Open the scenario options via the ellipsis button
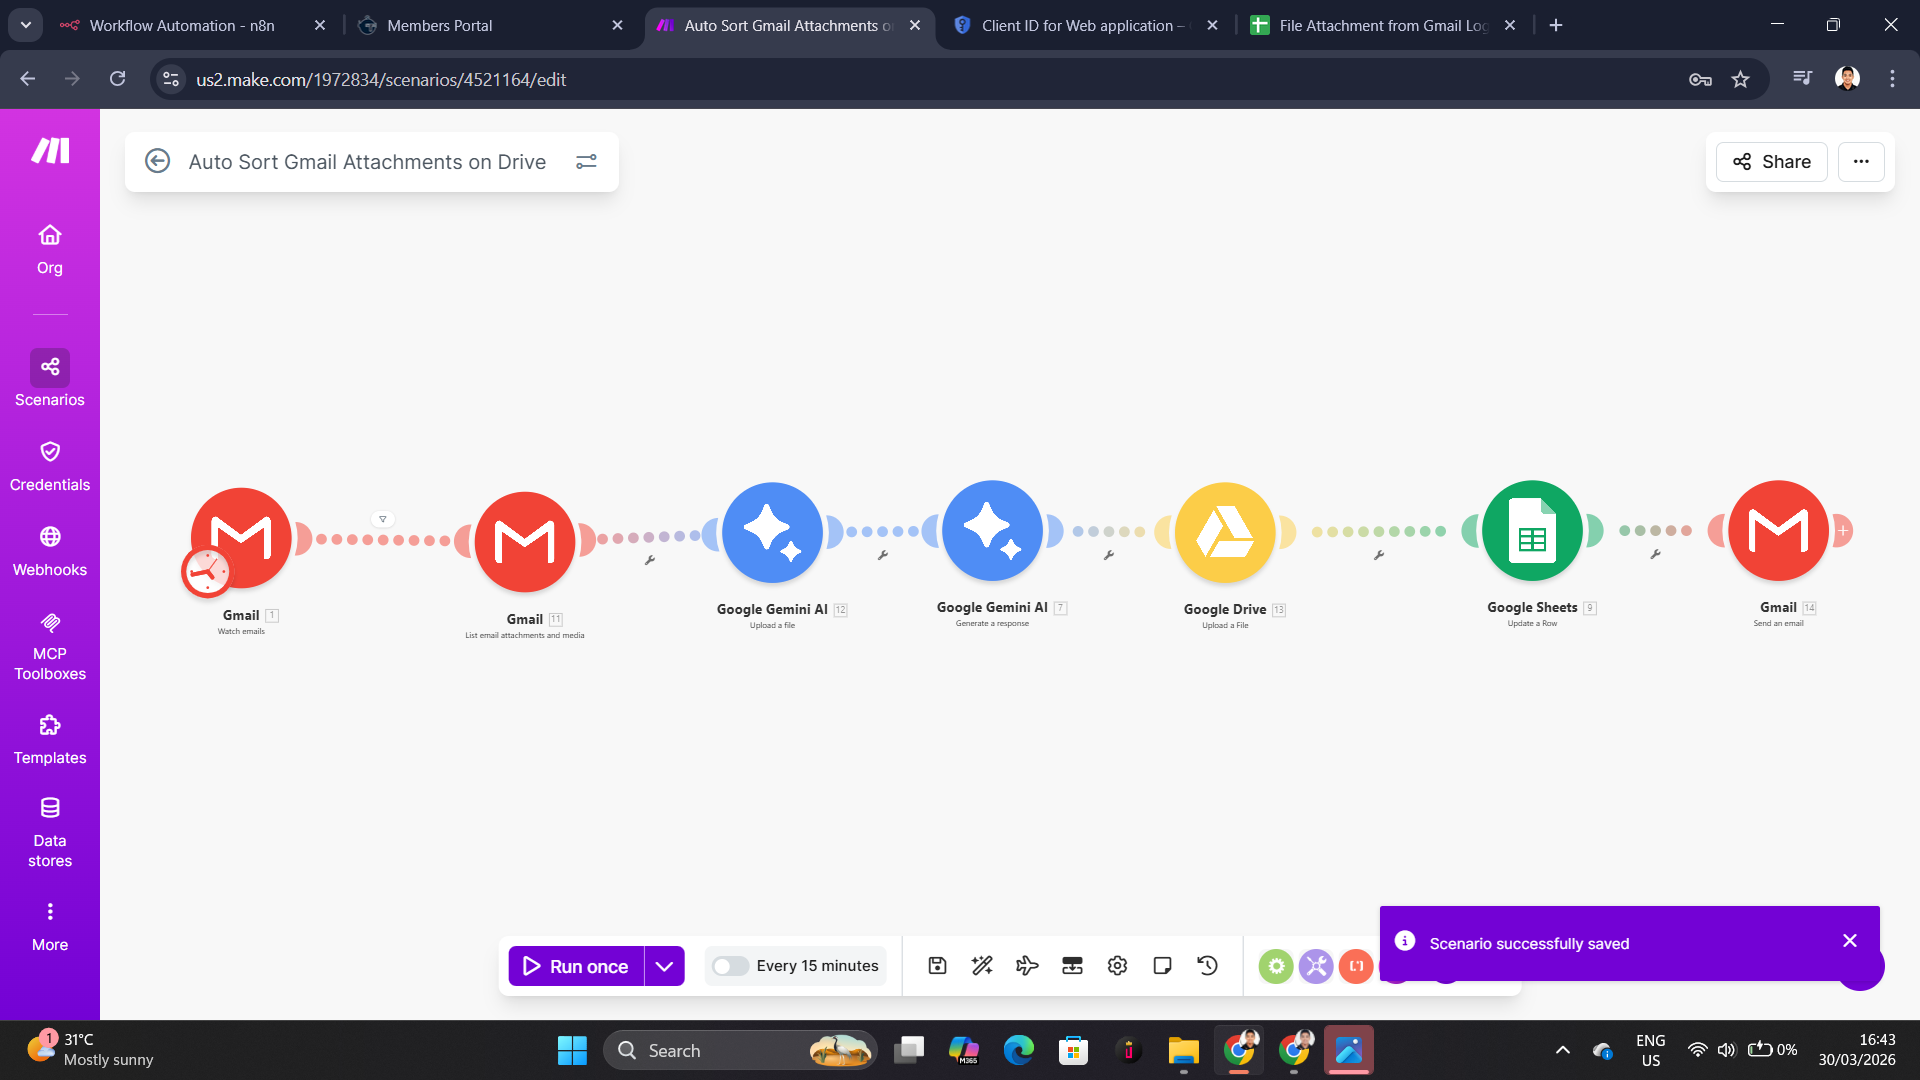The image size is (1920, 1080). tap(1861, 161)
